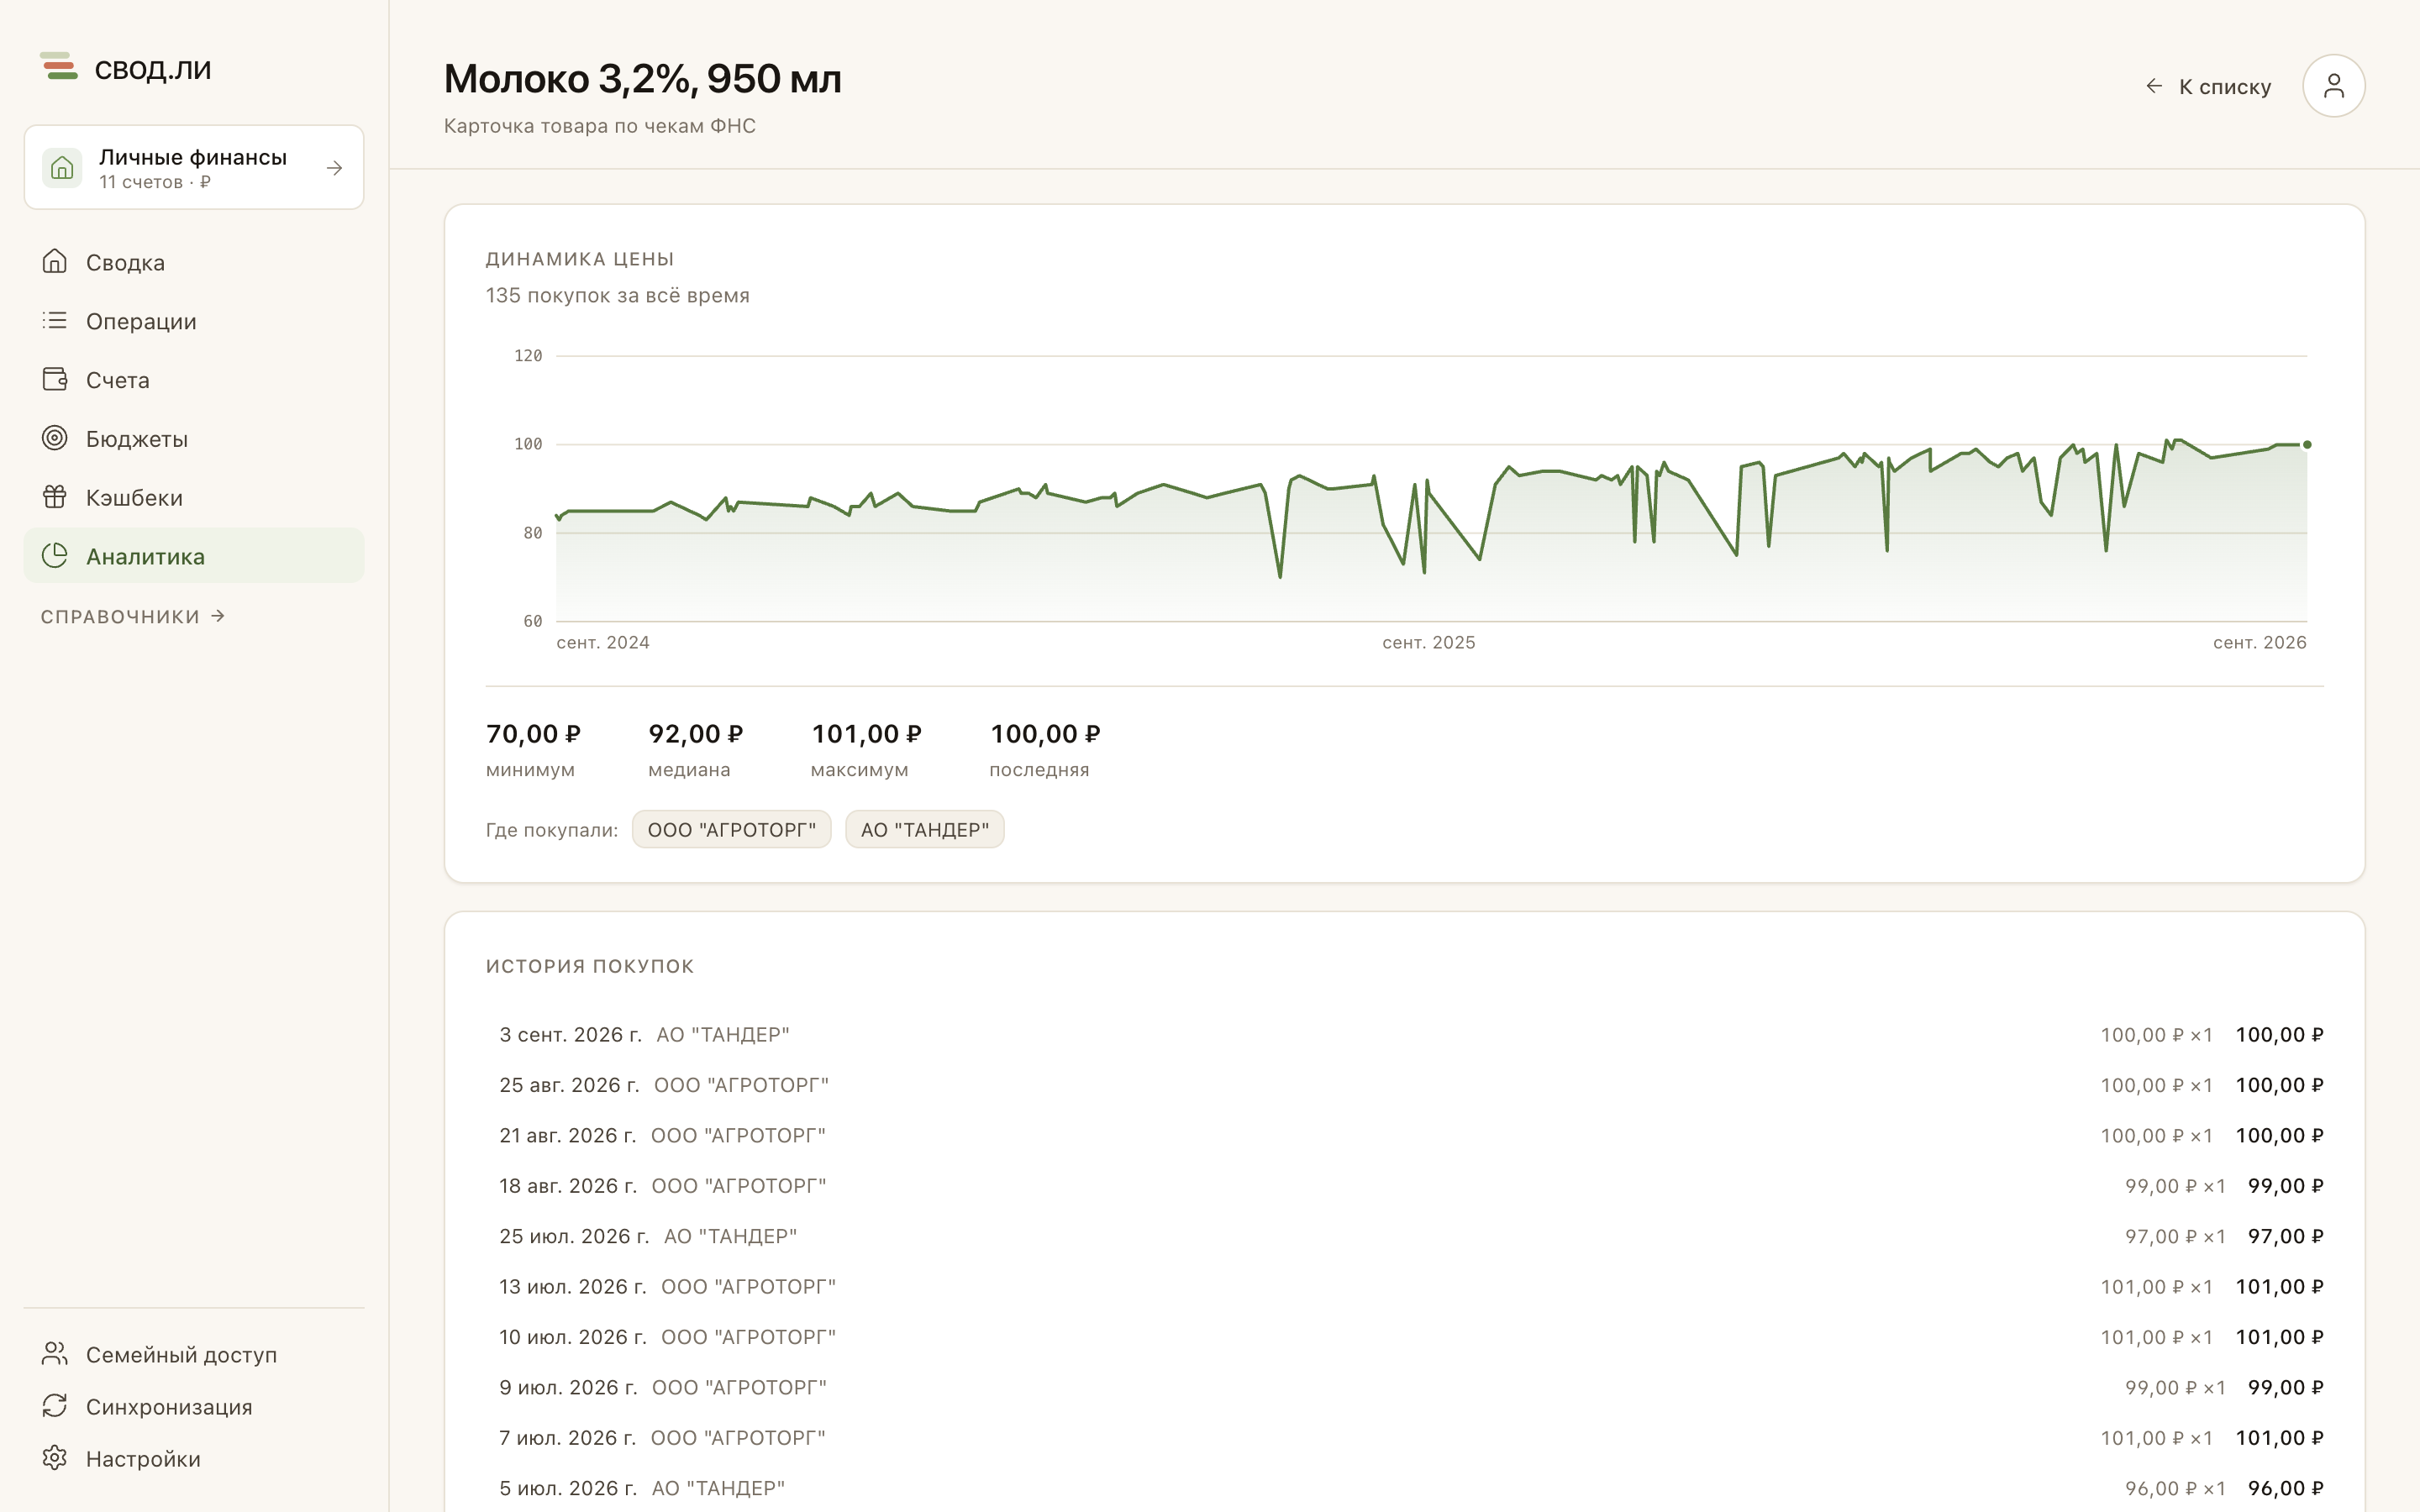
Task: Go to the Сводка menu item
Action: [x=194, y=262]
